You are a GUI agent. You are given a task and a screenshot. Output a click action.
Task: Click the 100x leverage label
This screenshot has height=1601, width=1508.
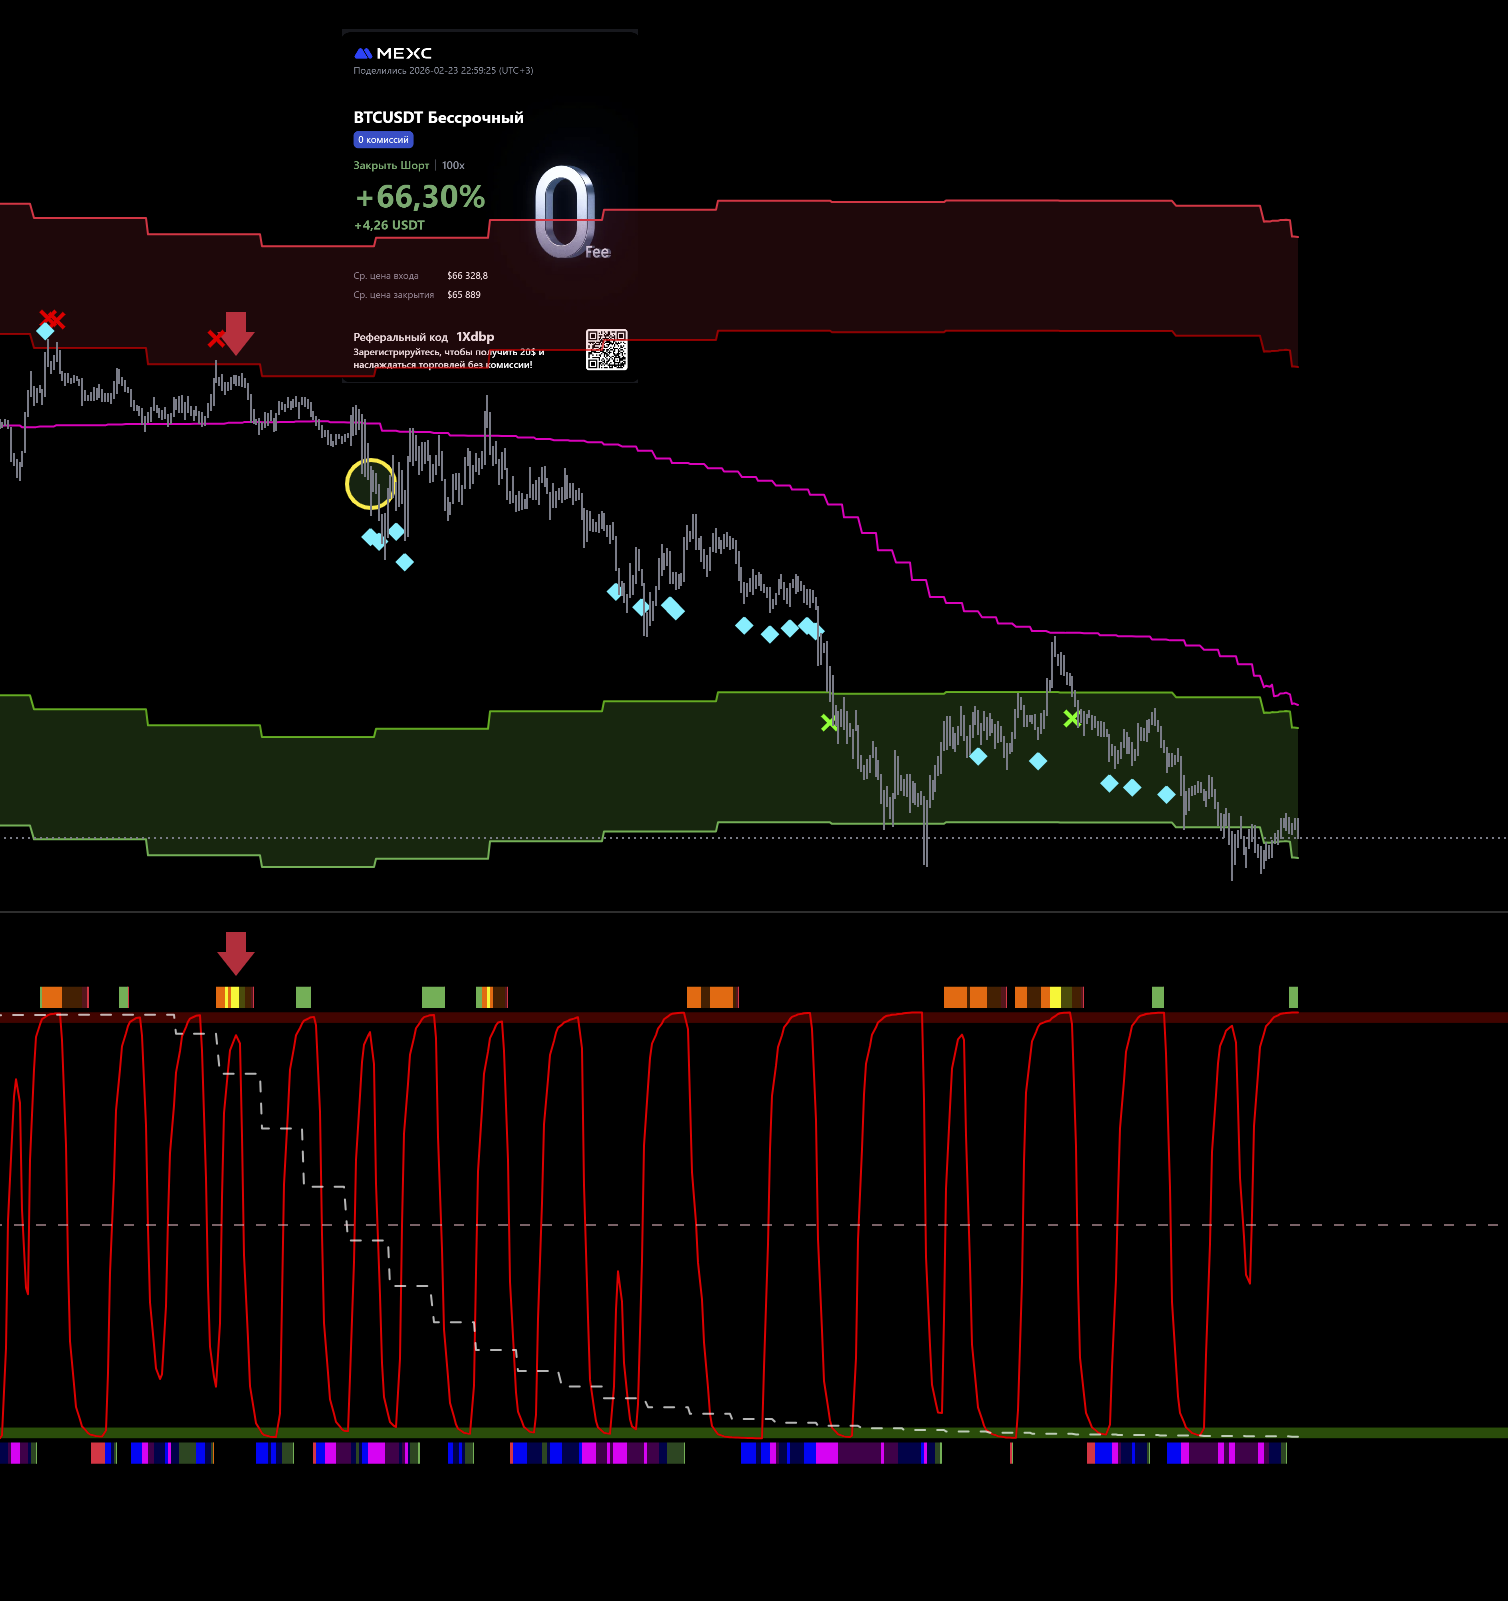tap(453, 165)
